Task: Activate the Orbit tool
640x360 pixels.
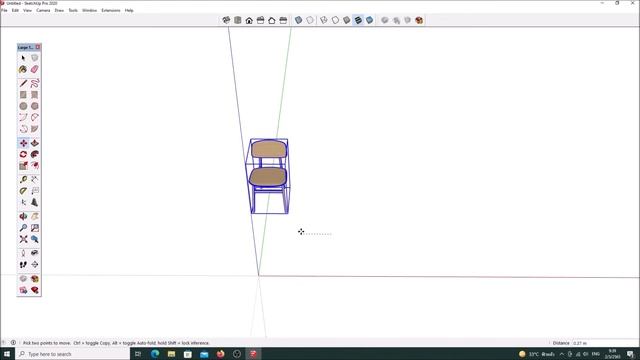Action: (23, 216)
